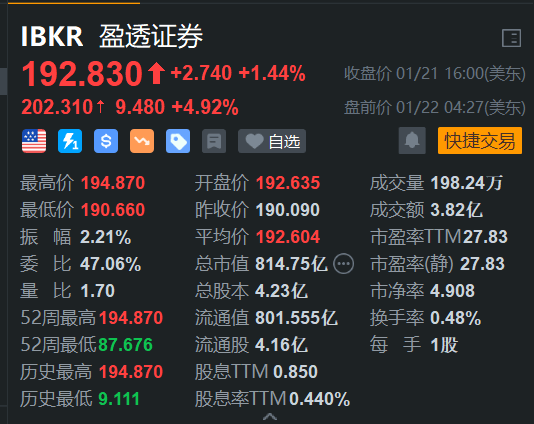Viewport: 534px width, 424px height.
Task: Click the pre-market change +4.92%
Action: click(205, 107)
